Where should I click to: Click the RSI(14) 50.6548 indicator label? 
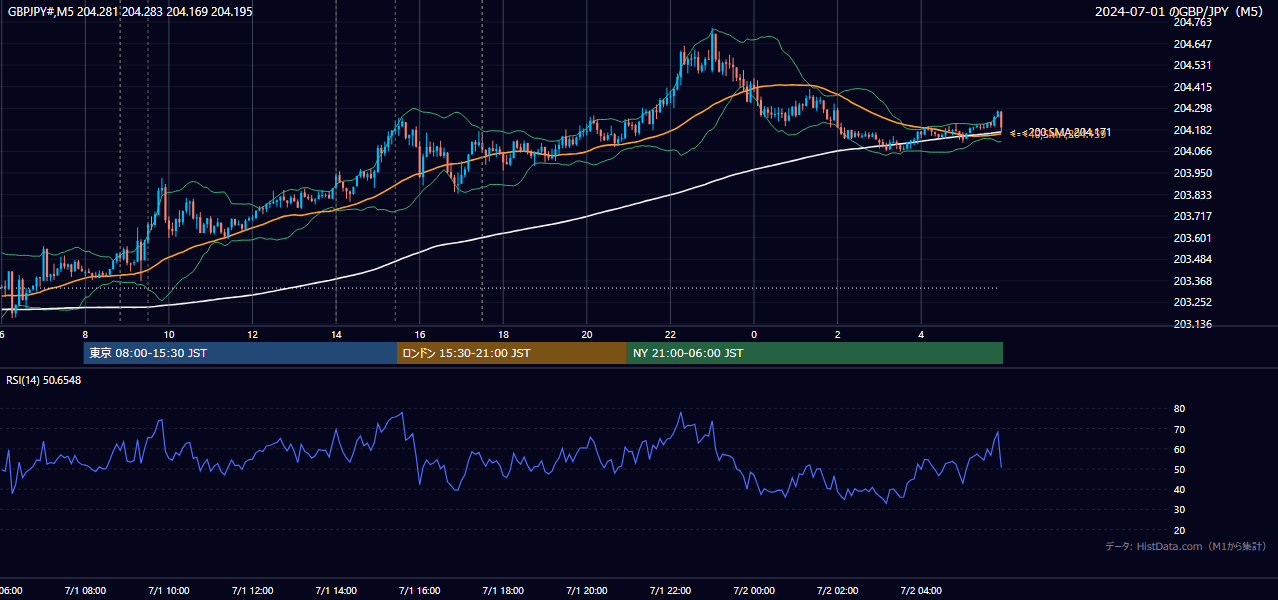pos(44,380)
